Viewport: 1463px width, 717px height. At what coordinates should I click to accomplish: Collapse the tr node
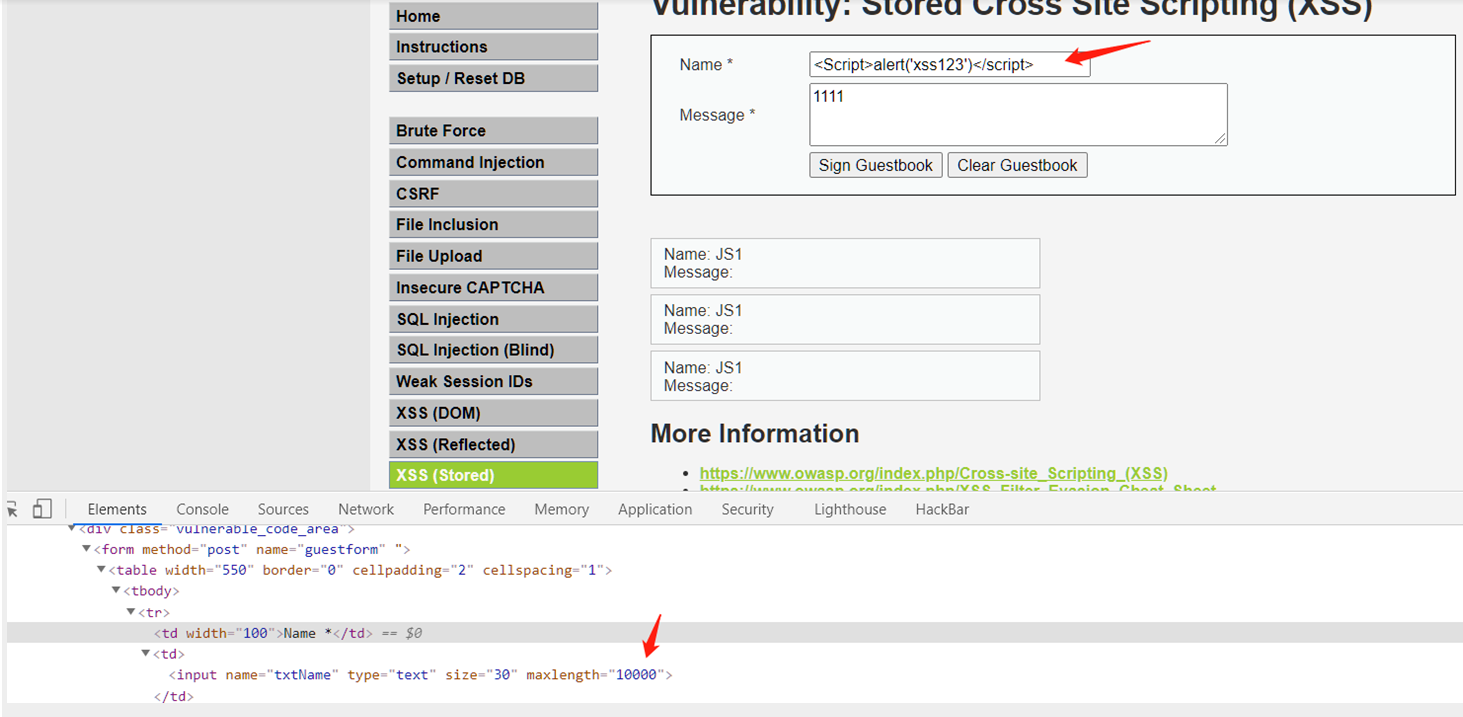[x=130, y=612]
